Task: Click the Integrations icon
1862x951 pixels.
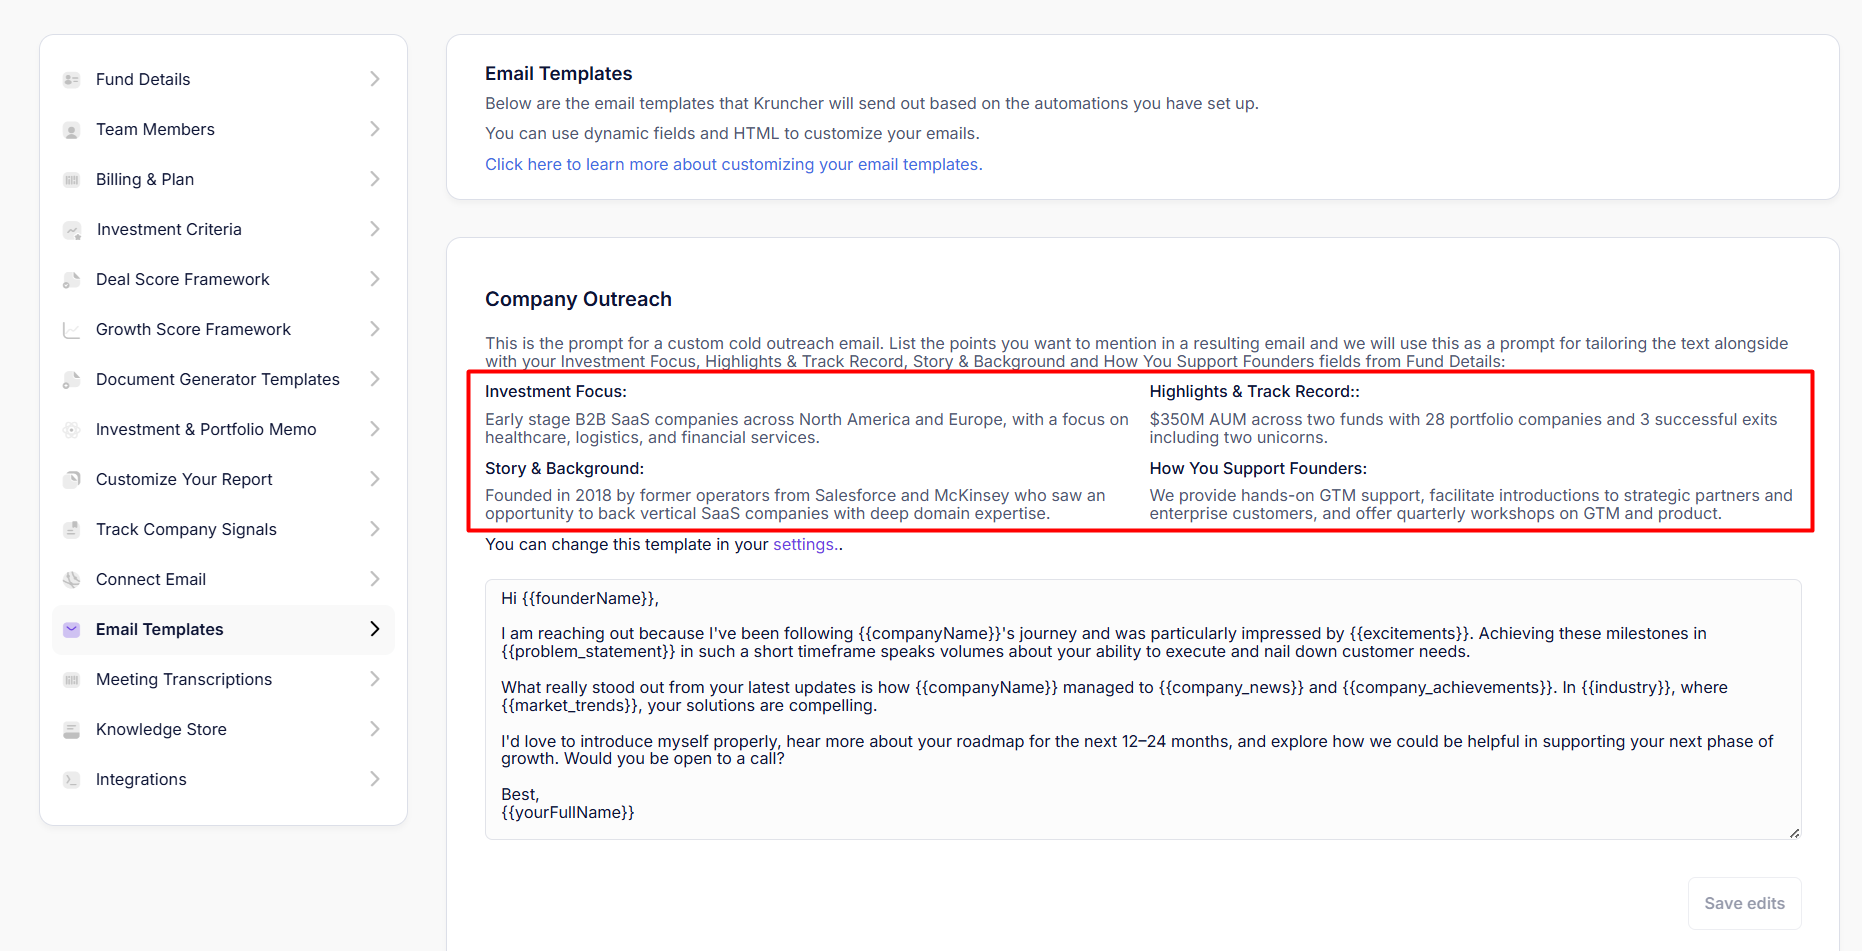Action: [71, 780]
